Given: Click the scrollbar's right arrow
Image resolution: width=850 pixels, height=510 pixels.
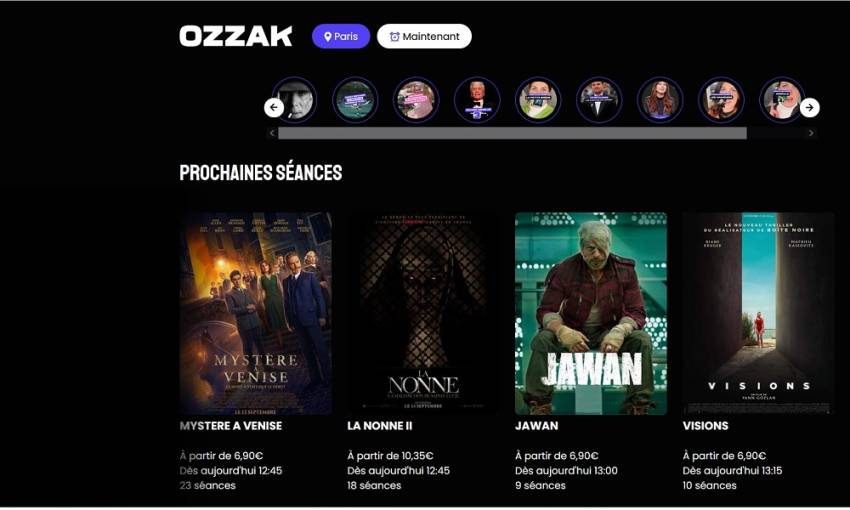Looking at the screenshot, I should [x=811, y=133].
